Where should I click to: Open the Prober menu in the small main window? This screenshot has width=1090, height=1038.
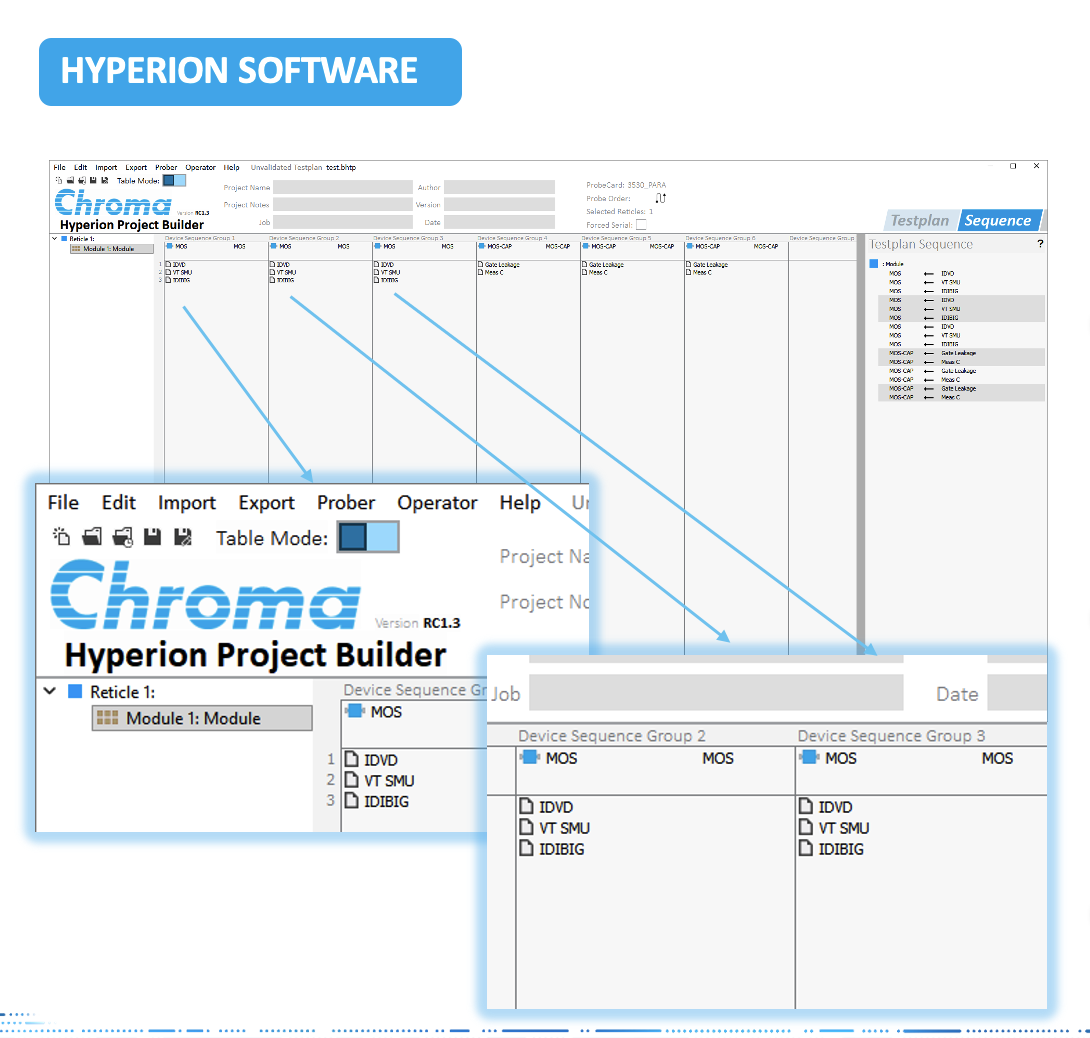(166, 168)
